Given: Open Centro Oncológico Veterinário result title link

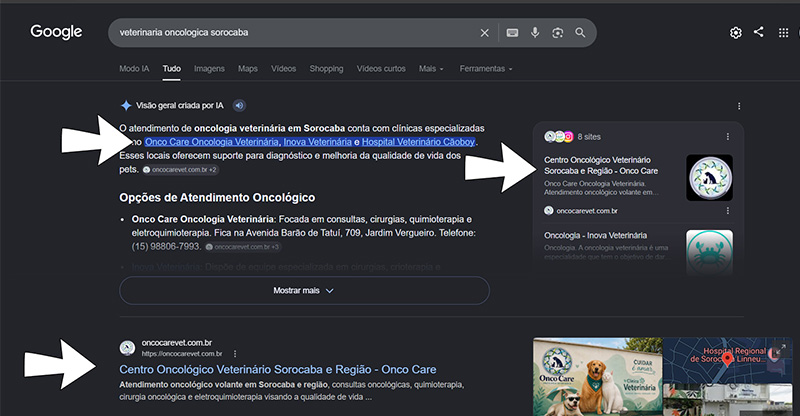Looking at the screenshot, I should click(278, 370).
